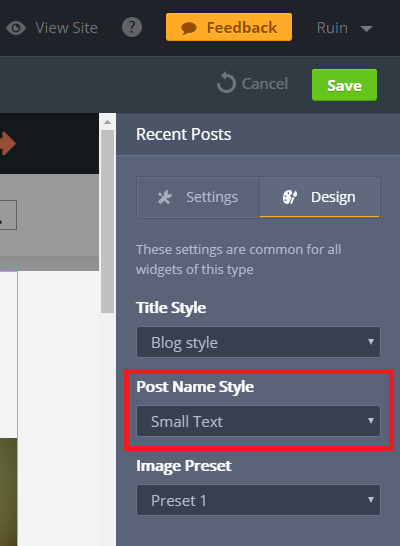Screen dimensions: 400x546
Task: Click the Cancel button
Action: click(x=252, y=84)
